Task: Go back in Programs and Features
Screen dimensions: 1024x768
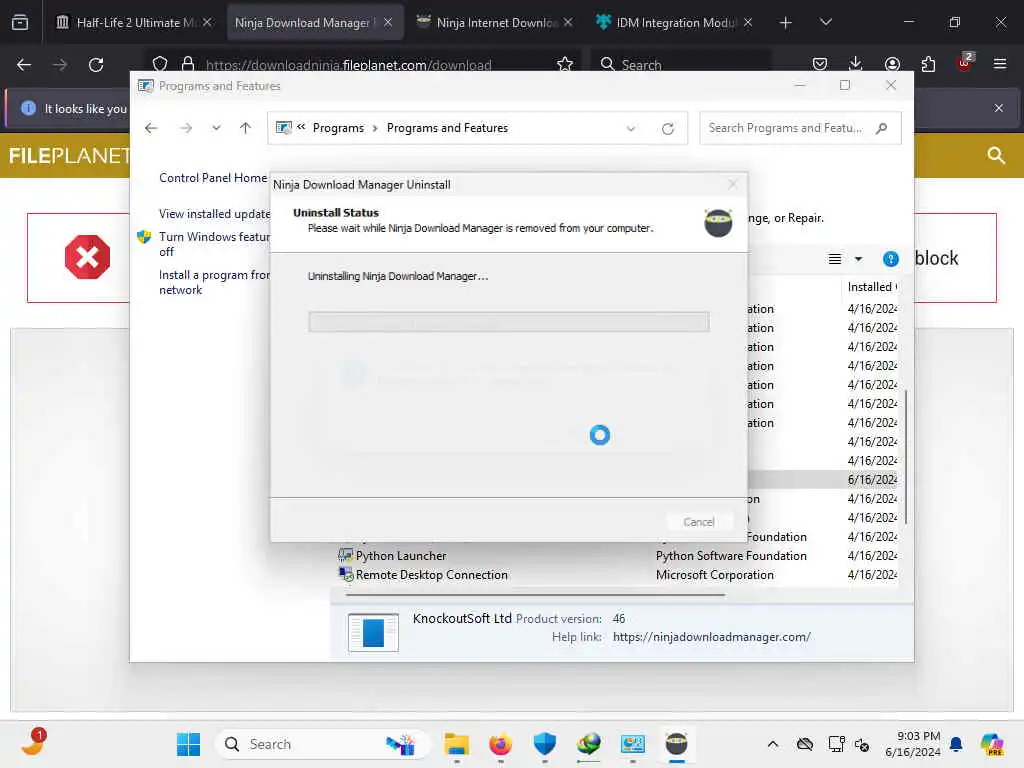Action: pyautogui.click(x=151, y=128)
